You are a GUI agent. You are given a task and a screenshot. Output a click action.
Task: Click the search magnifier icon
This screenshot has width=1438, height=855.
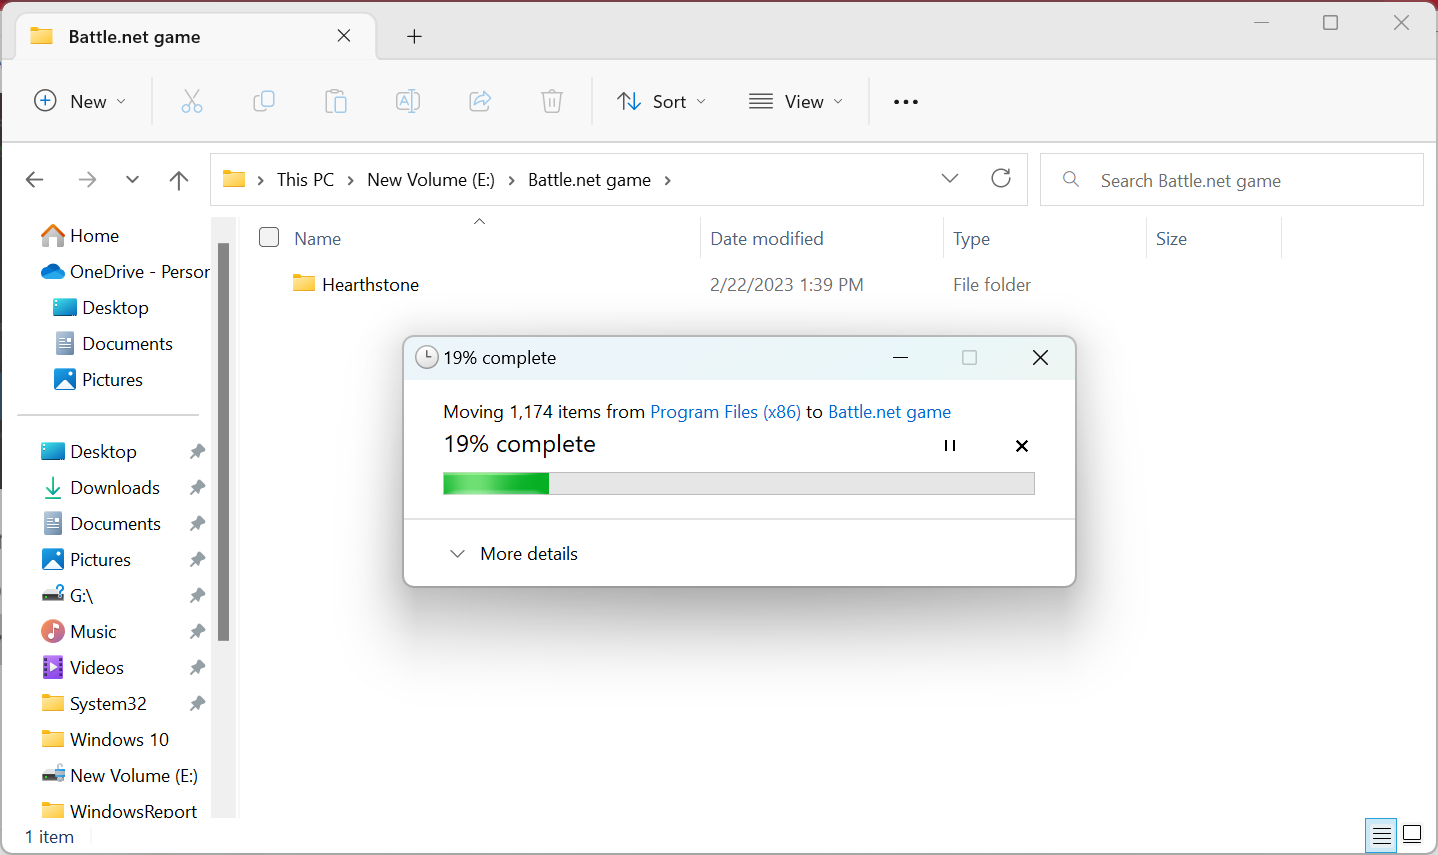tap(1071, 180)
